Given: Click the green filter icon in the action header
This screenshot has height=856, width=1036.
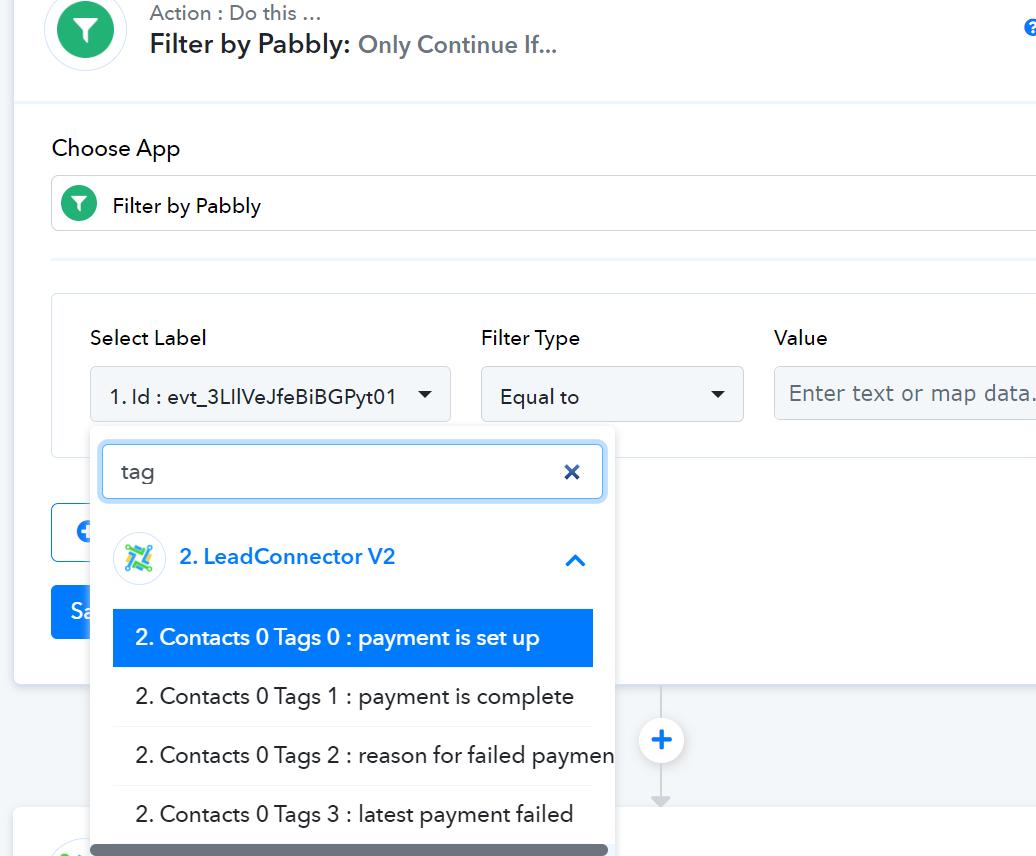Looking at the screenshot, I should 85,30.
